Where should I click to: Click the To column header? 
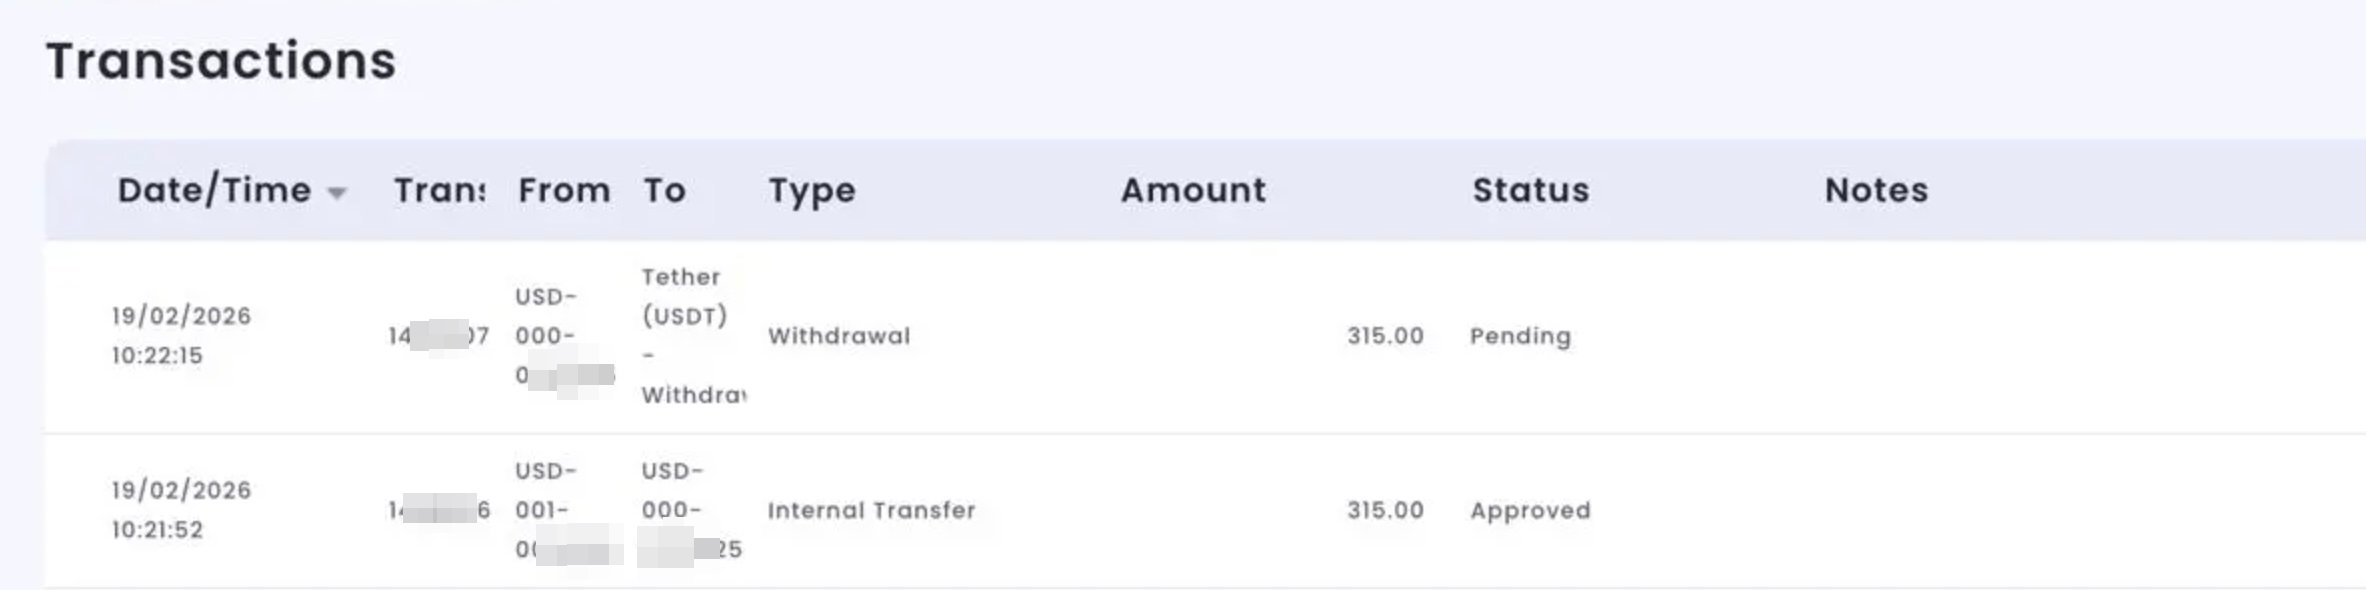664,190
